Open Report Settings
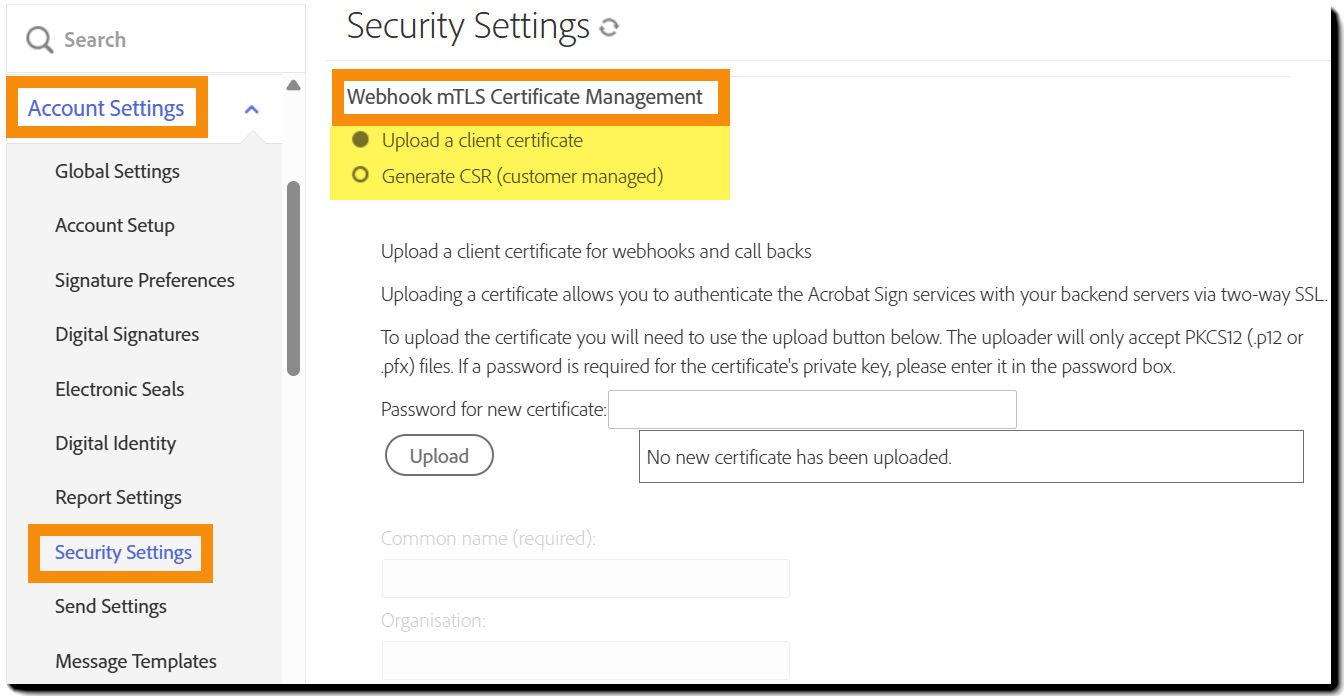 tap(118, 497)
